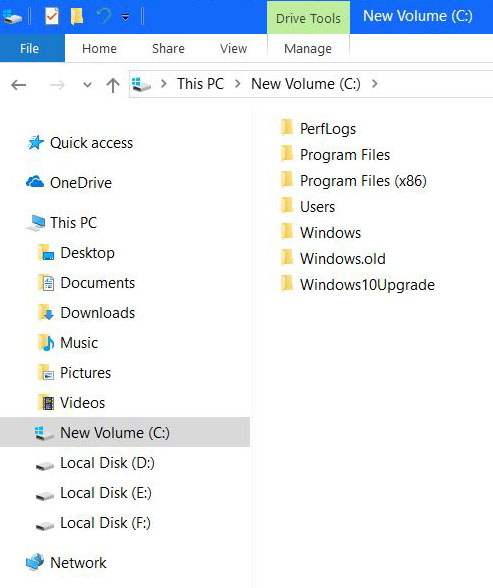Image resolution: width=493 pixels, height=588 pixels.
Task: Switch to the View ribbon tab
Action: tap(233, 48)
